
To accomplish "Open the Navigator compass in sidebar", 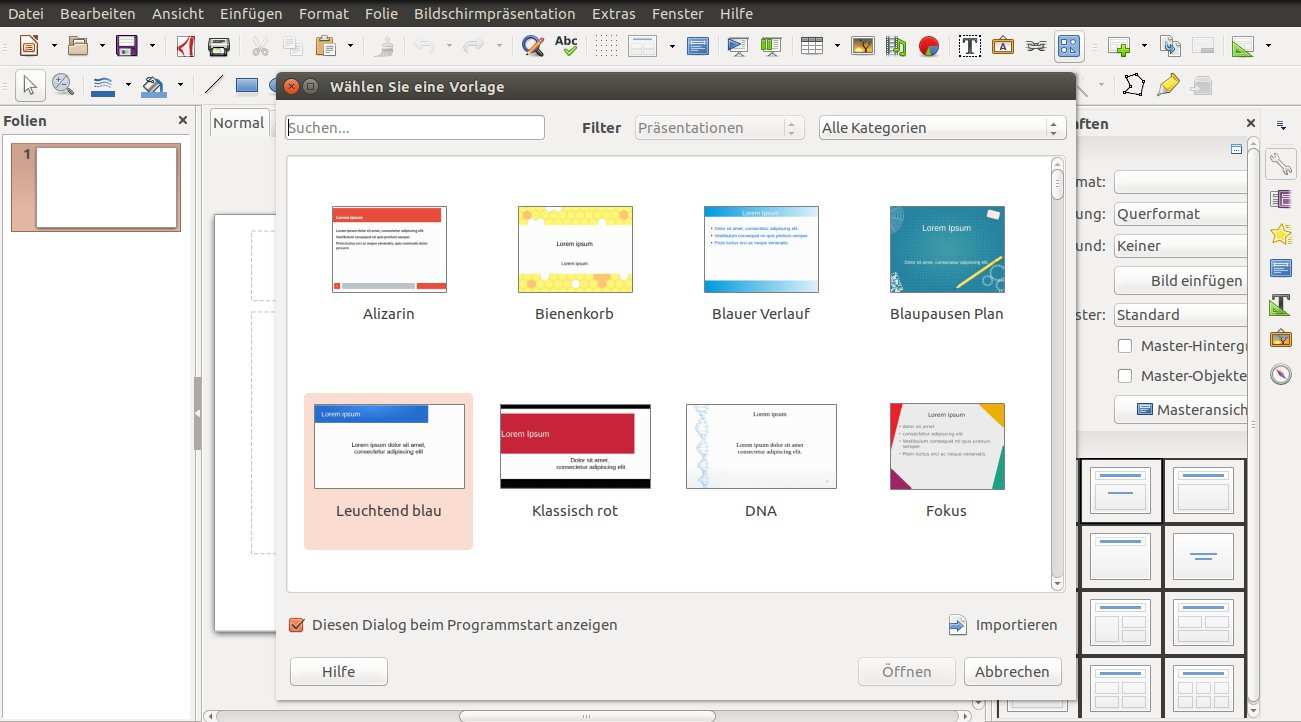I will click(1281, 374).
